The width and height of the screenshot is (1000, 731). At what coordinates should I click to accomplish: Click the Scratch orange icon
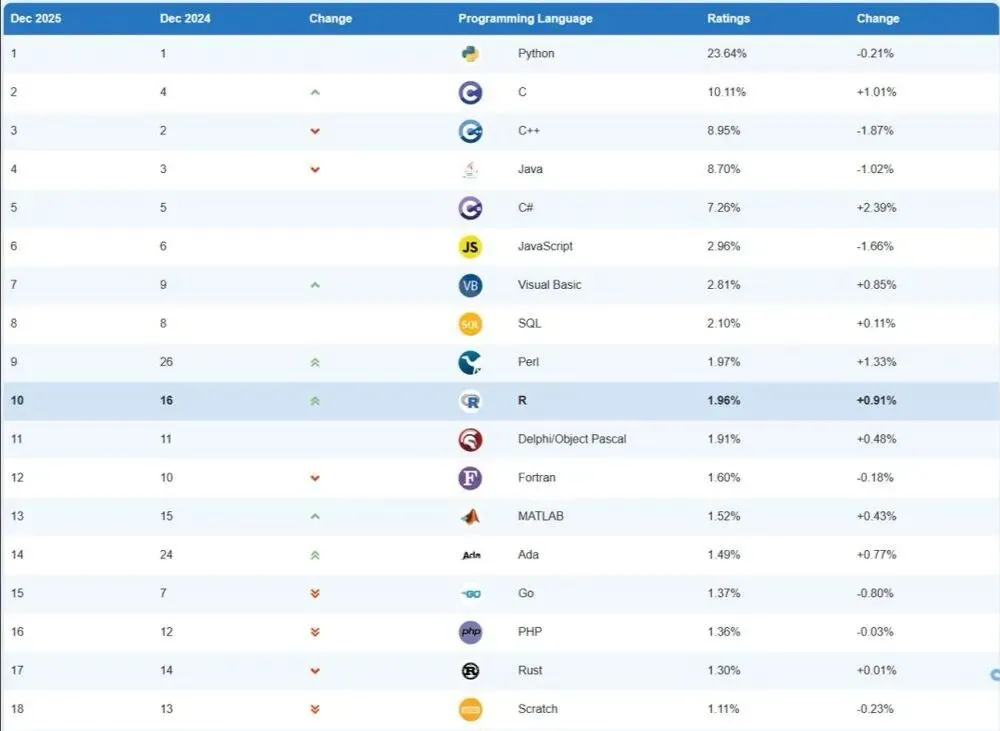[x=470, y=709]
